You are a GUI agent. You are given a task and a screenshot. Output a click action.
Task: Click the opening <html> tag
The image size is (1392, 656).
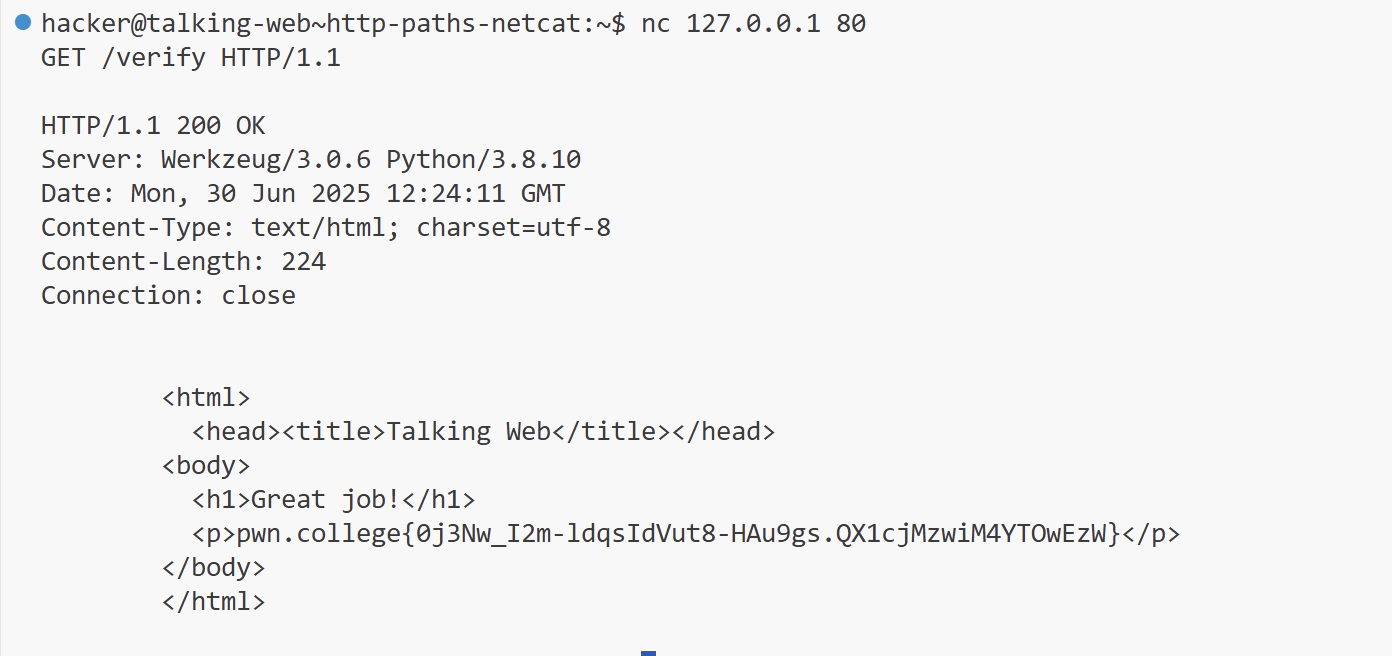[206, 398]
